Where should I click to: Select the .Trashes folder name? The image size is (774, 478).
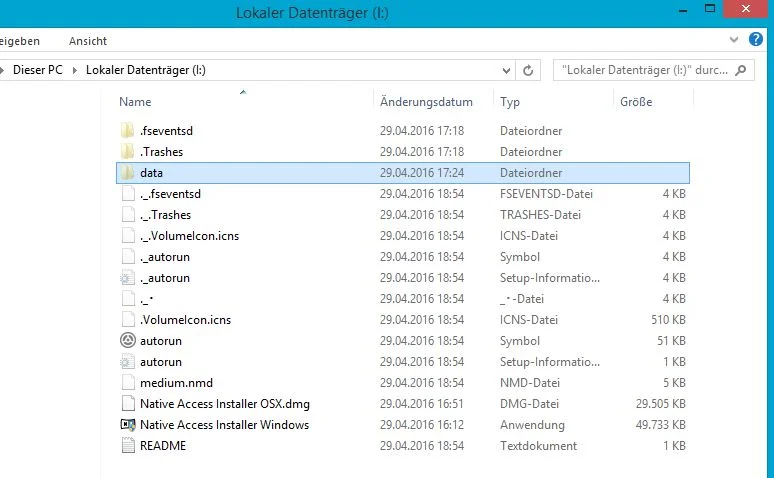point(161,152)
